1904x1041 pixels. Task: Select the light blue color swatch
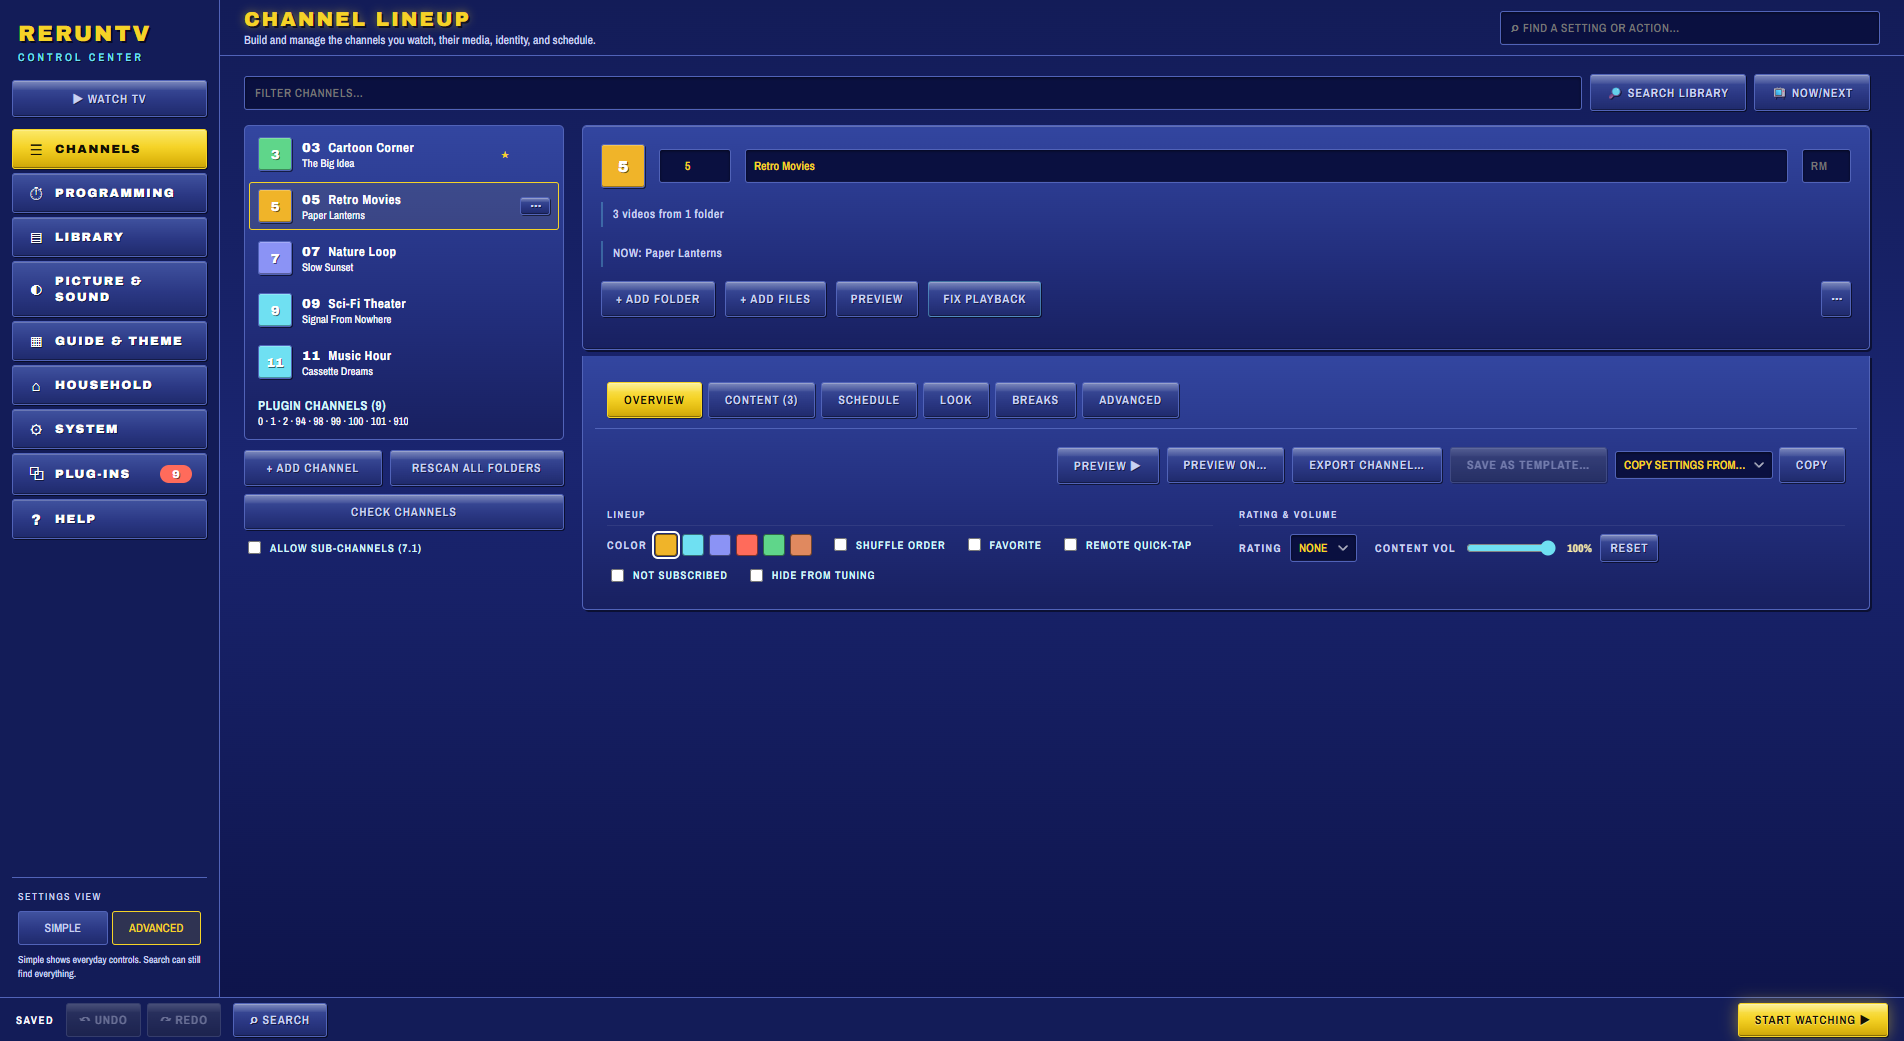pos(693,545)
